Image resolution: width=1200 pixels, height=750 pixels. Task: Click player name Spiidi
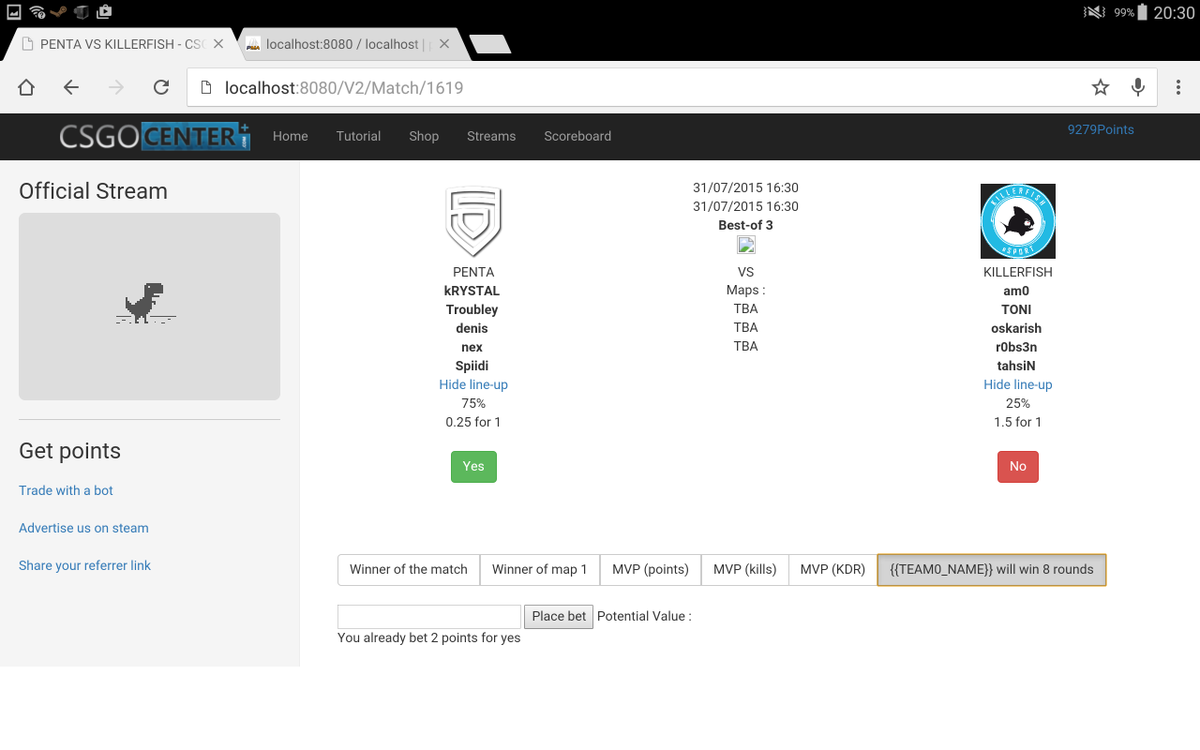click(x=472, y=366)
